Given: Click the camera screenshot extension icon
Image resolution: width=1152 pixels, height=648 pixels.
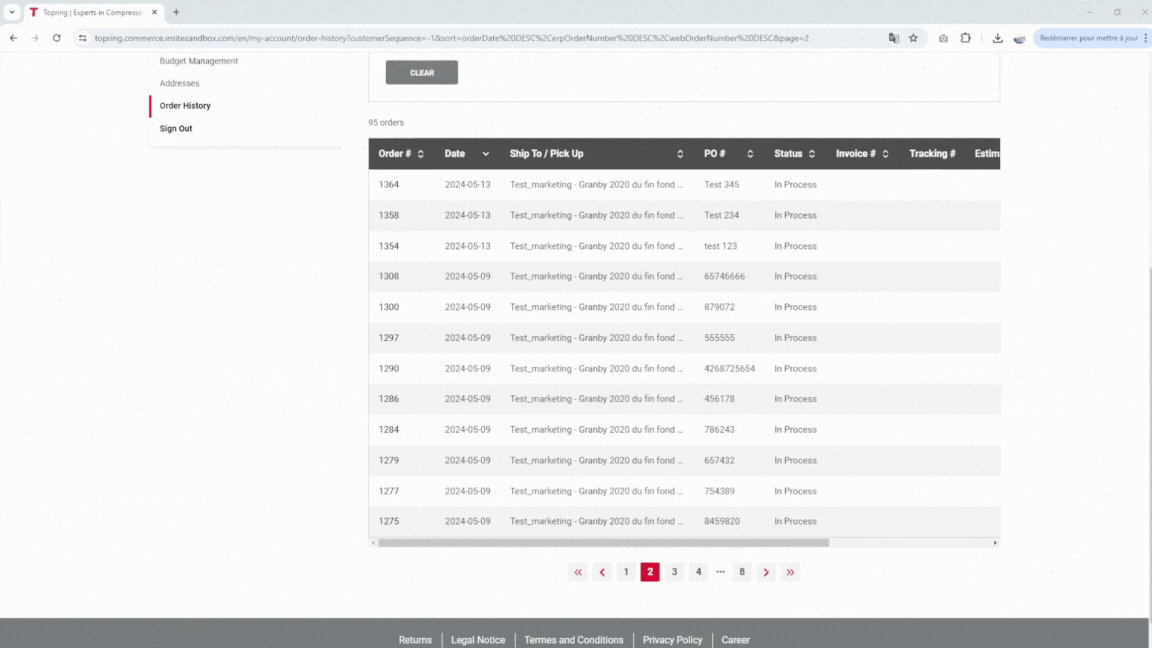Looking at the screenshot, I should (943, 38).
